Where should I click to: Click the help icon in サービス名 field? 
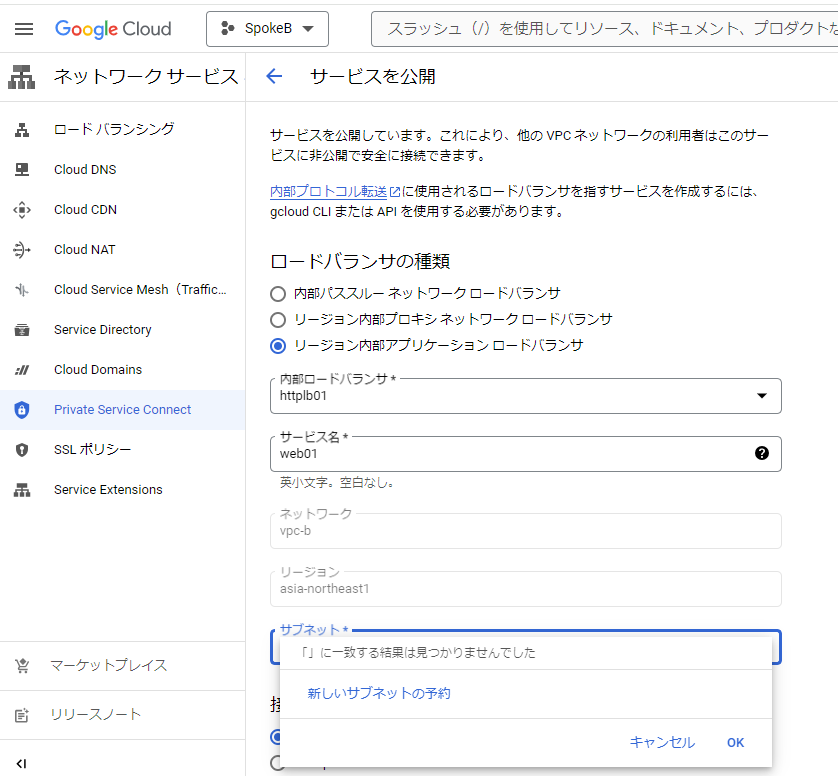pos(762,453)
